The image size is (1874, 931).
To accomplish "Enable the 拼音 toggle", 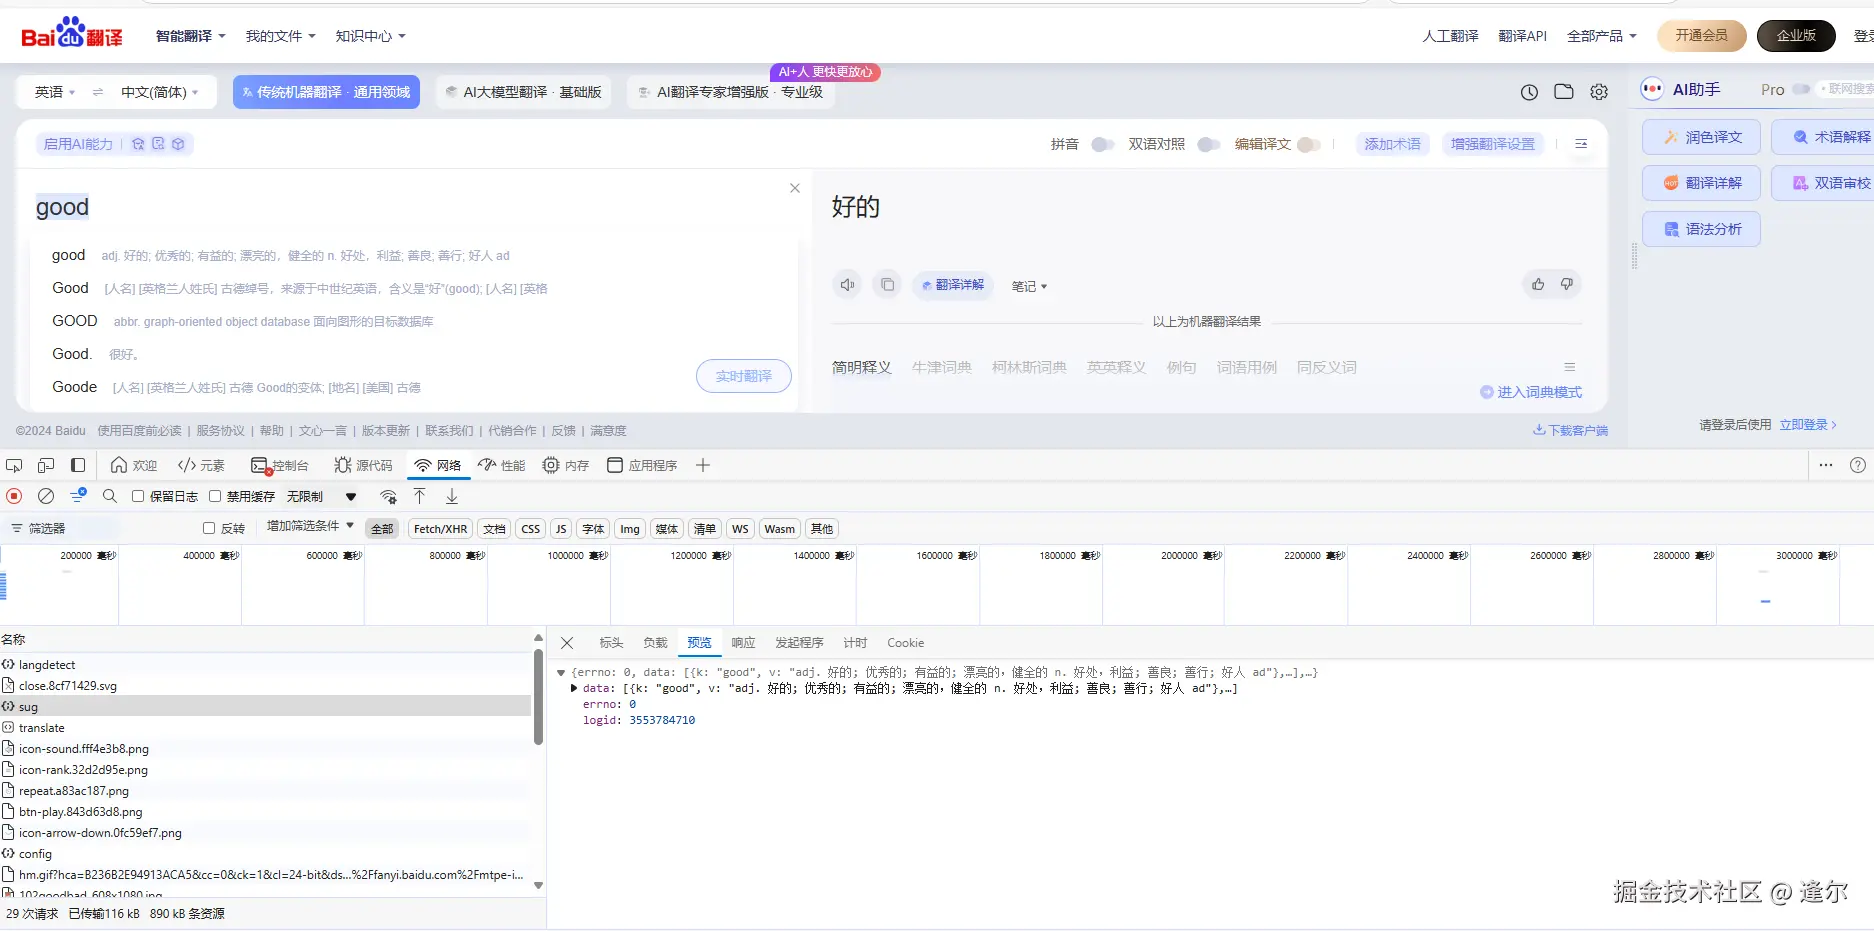I will click(x=1102, y=144).
